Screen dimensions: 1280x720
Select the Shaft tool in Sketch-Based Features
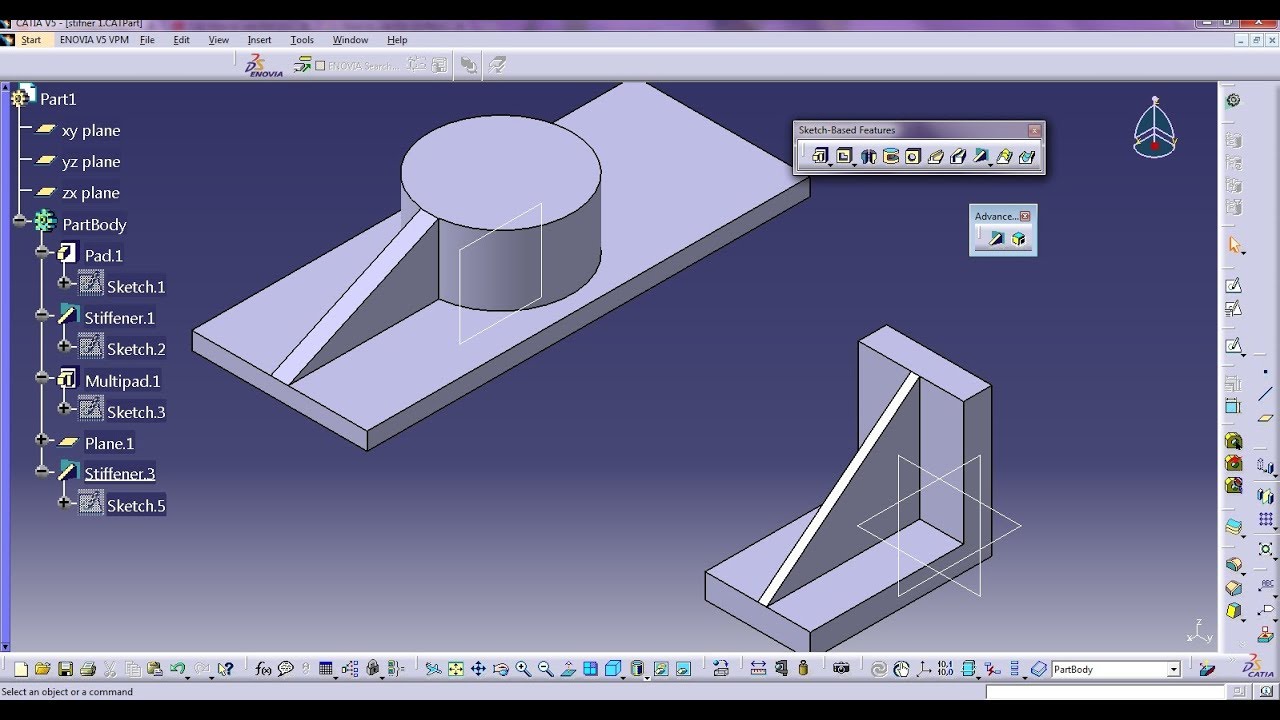869,156
